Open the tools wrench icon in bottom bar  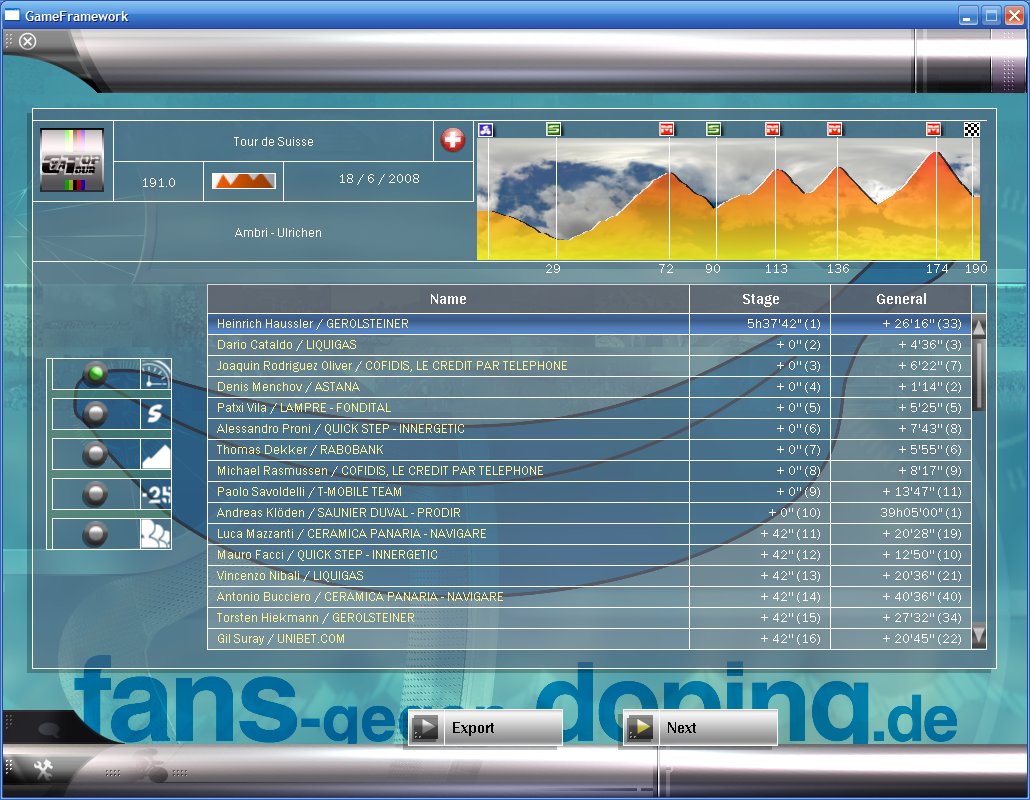click(x=43, y=768)
